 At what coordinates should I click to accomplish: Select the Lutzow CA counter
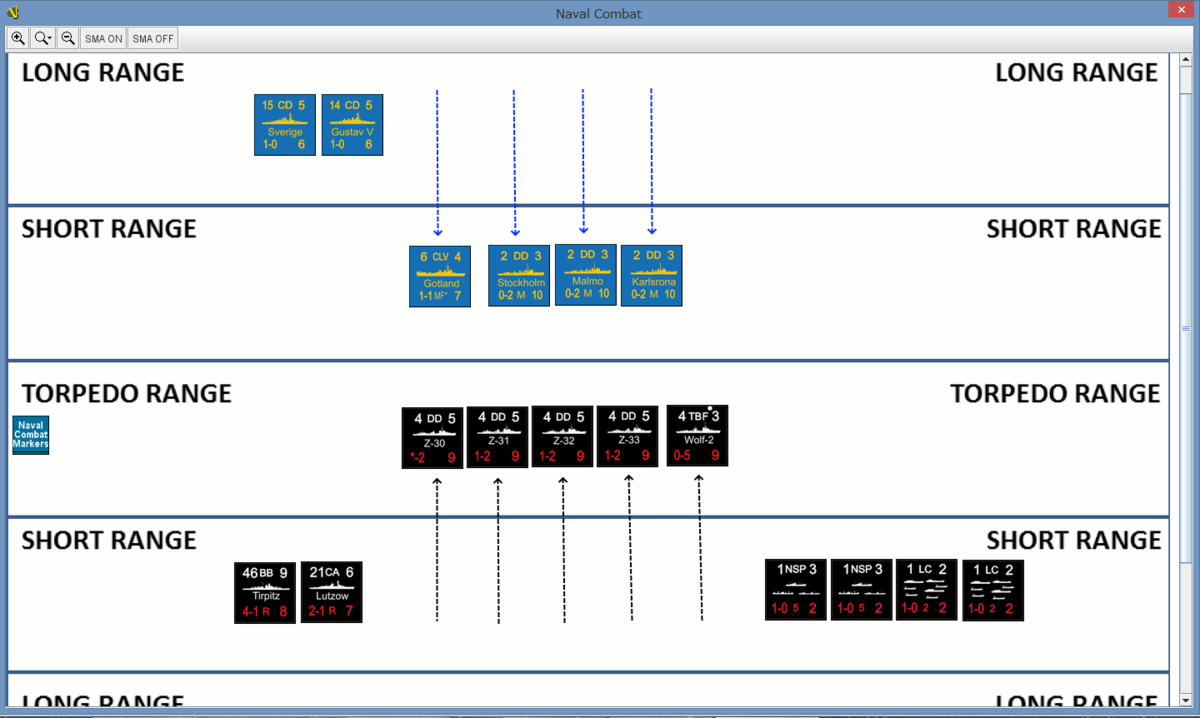[332, 592]
